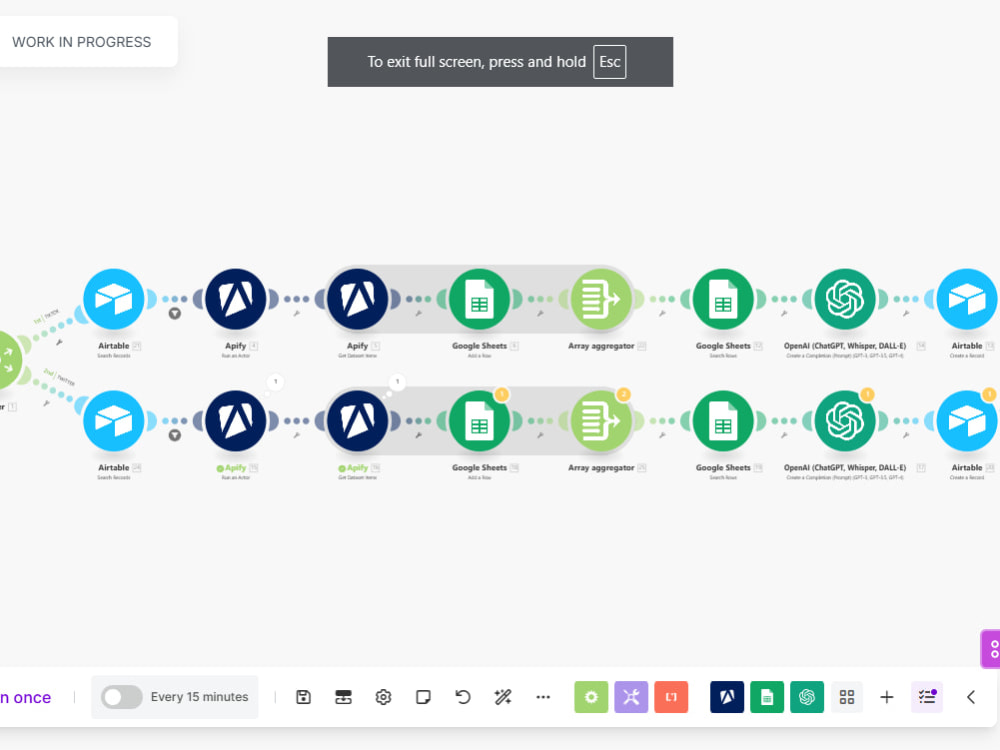Click the upper-route OpenAI (ChatGPT, Whisper, DALL-E) label
1000x750 pixels.
click(844, 346)
